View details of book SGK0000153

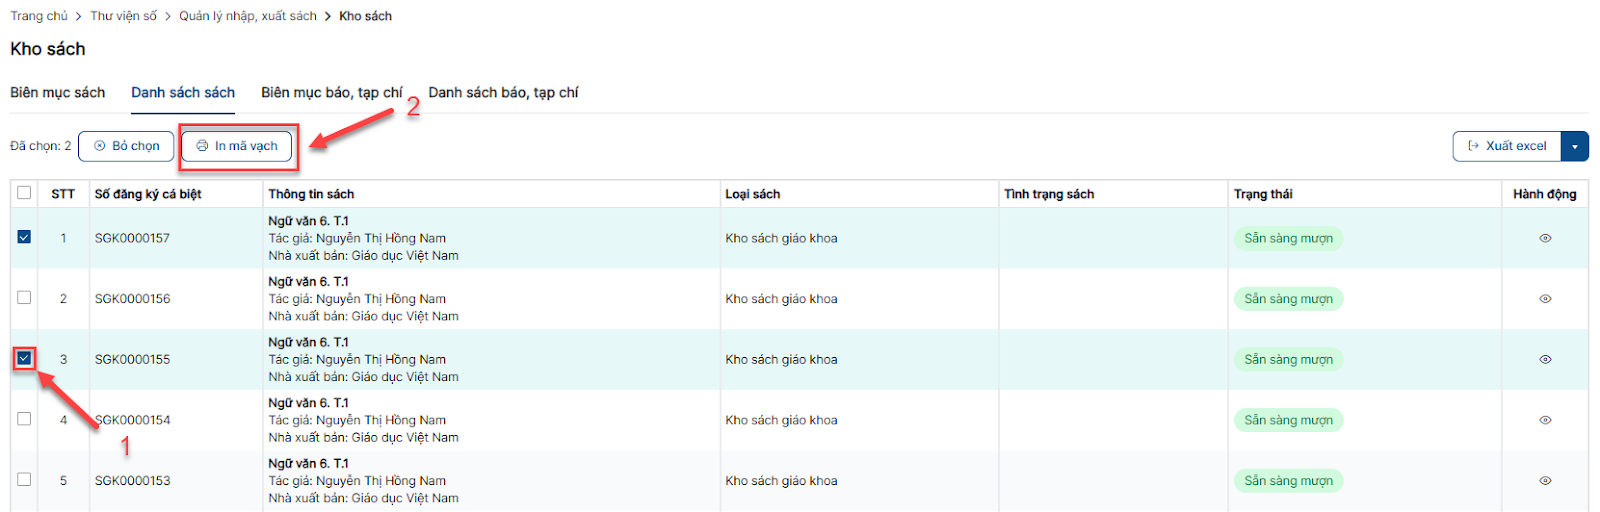point(1544,481)
